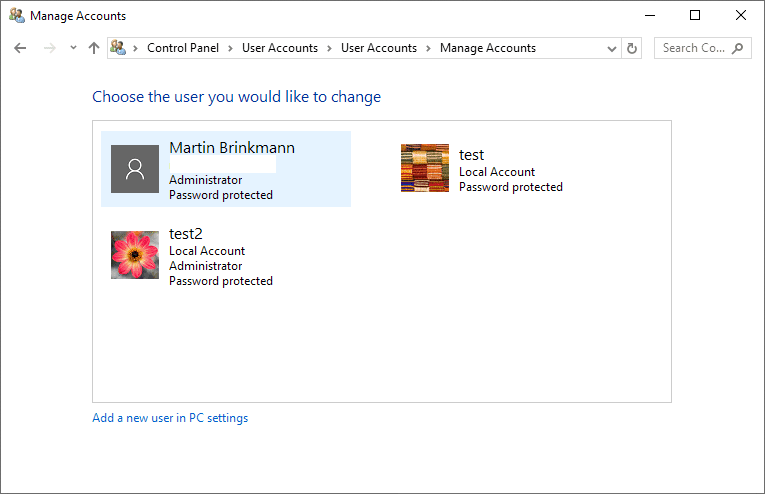Open second User Accounts breadcrumb
765x494 pixels.
point(379,48)
